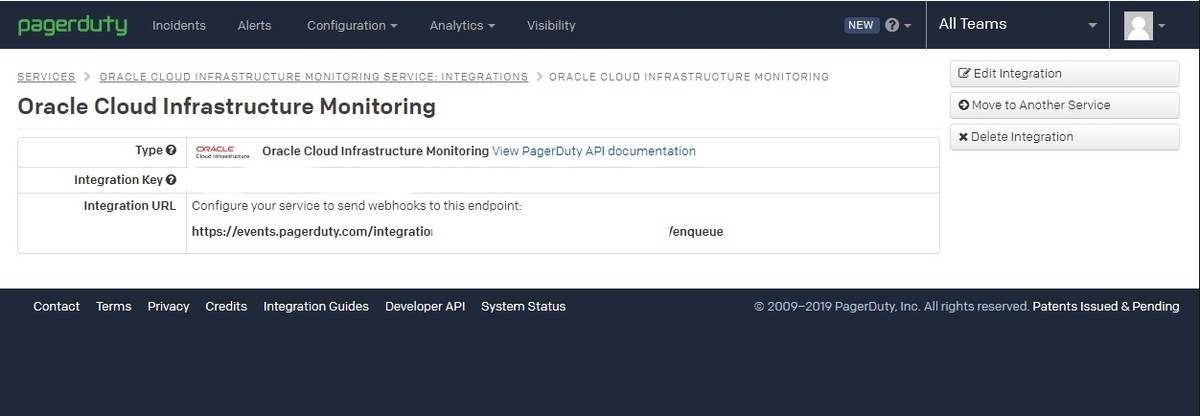This screenshot has height=416, width=1200.
Task: Click the current page breadcrumb ORACLE CLOUD INFRASTRUCTURE MONITORING
Action: point(689,76)
